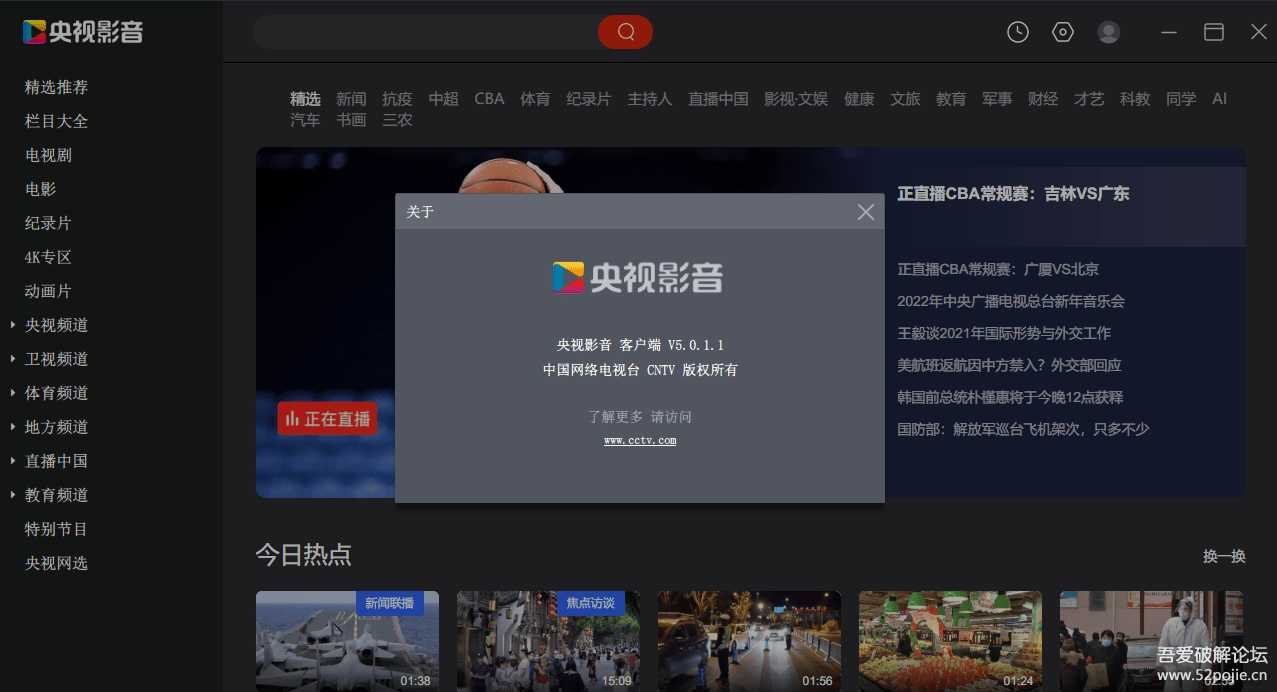Switch to the 文旅 tab

click(x=905, y=99)
